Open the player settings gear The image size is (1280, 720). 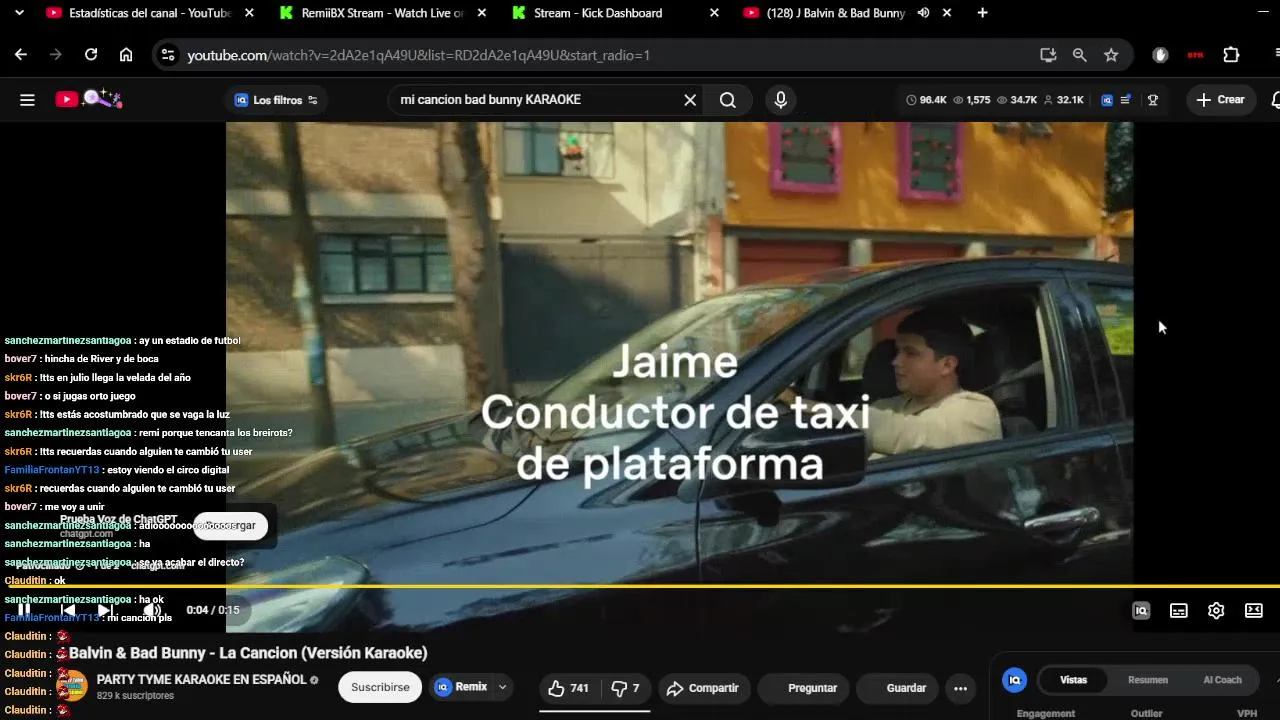pyautogui.click(x=1216, y=611)
